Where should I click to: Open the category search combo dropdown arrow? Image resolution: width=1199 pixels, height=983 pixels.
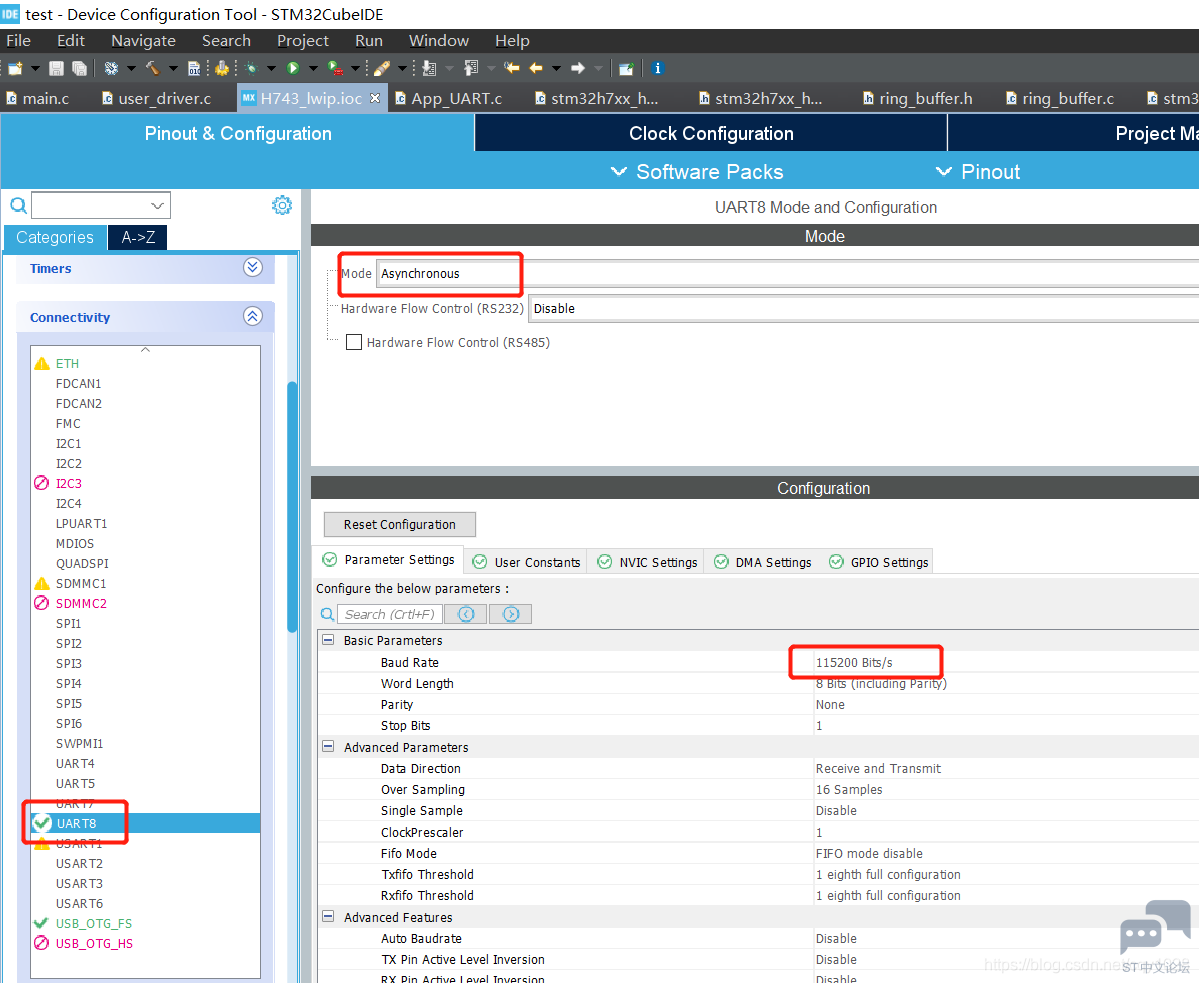(157, 205)
